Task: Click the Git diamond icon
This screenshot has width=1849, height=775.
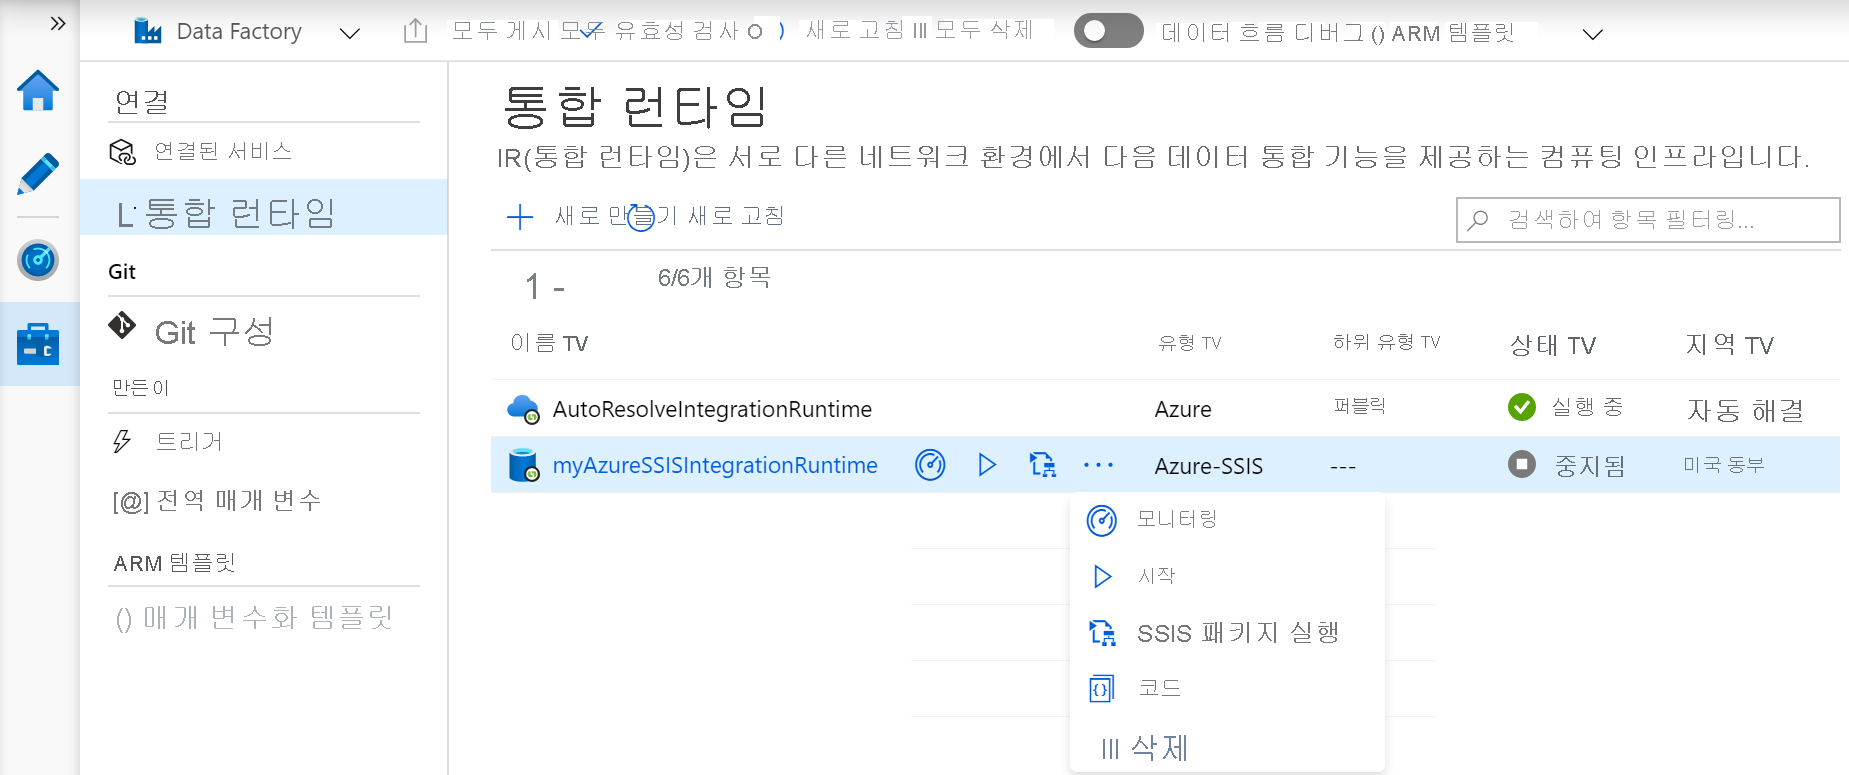Action: click(122, 325)
